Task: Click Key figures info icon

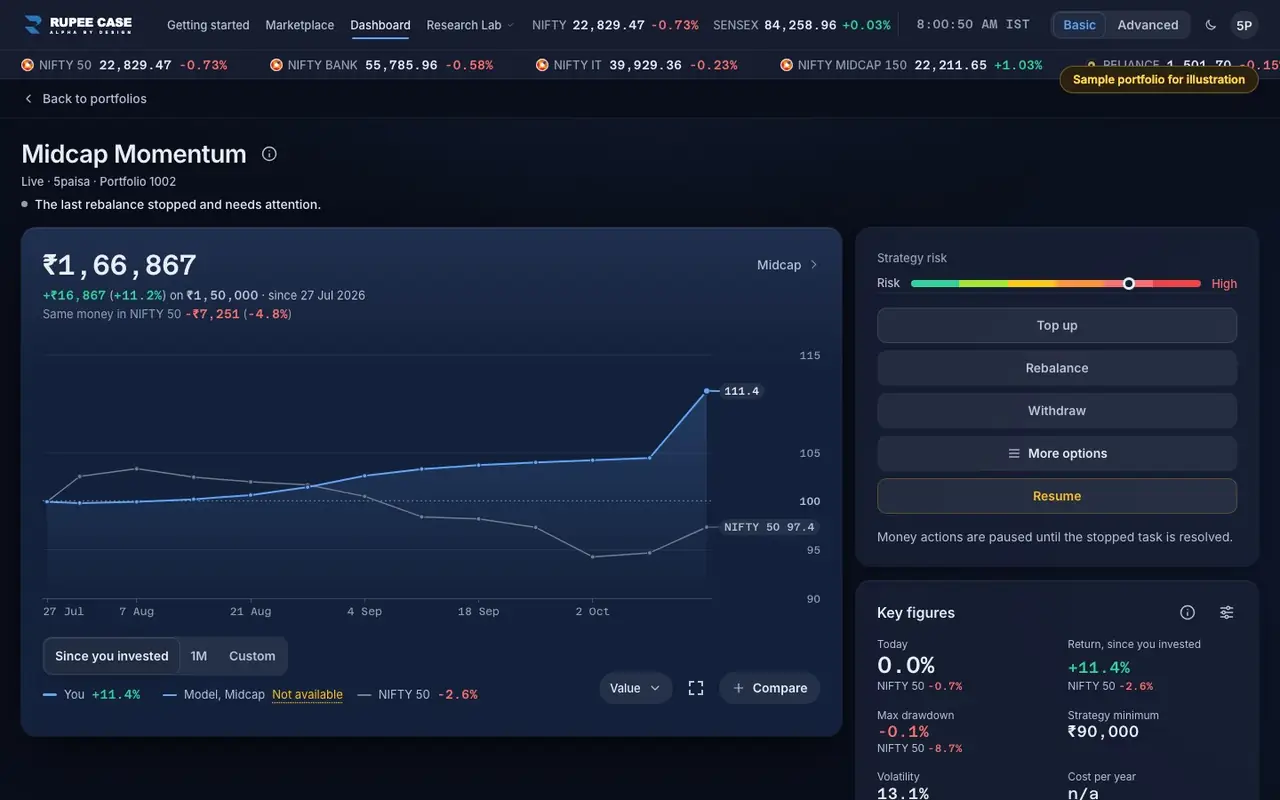Action: (1187, 612)
